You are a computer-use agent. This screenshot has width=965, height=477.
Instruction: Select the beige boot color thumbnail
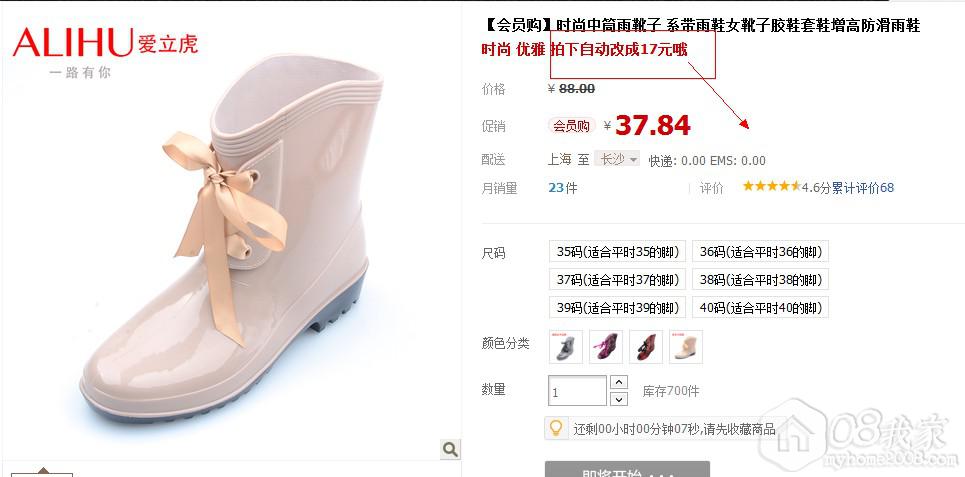pyautogui.click(x=686, y=347)
